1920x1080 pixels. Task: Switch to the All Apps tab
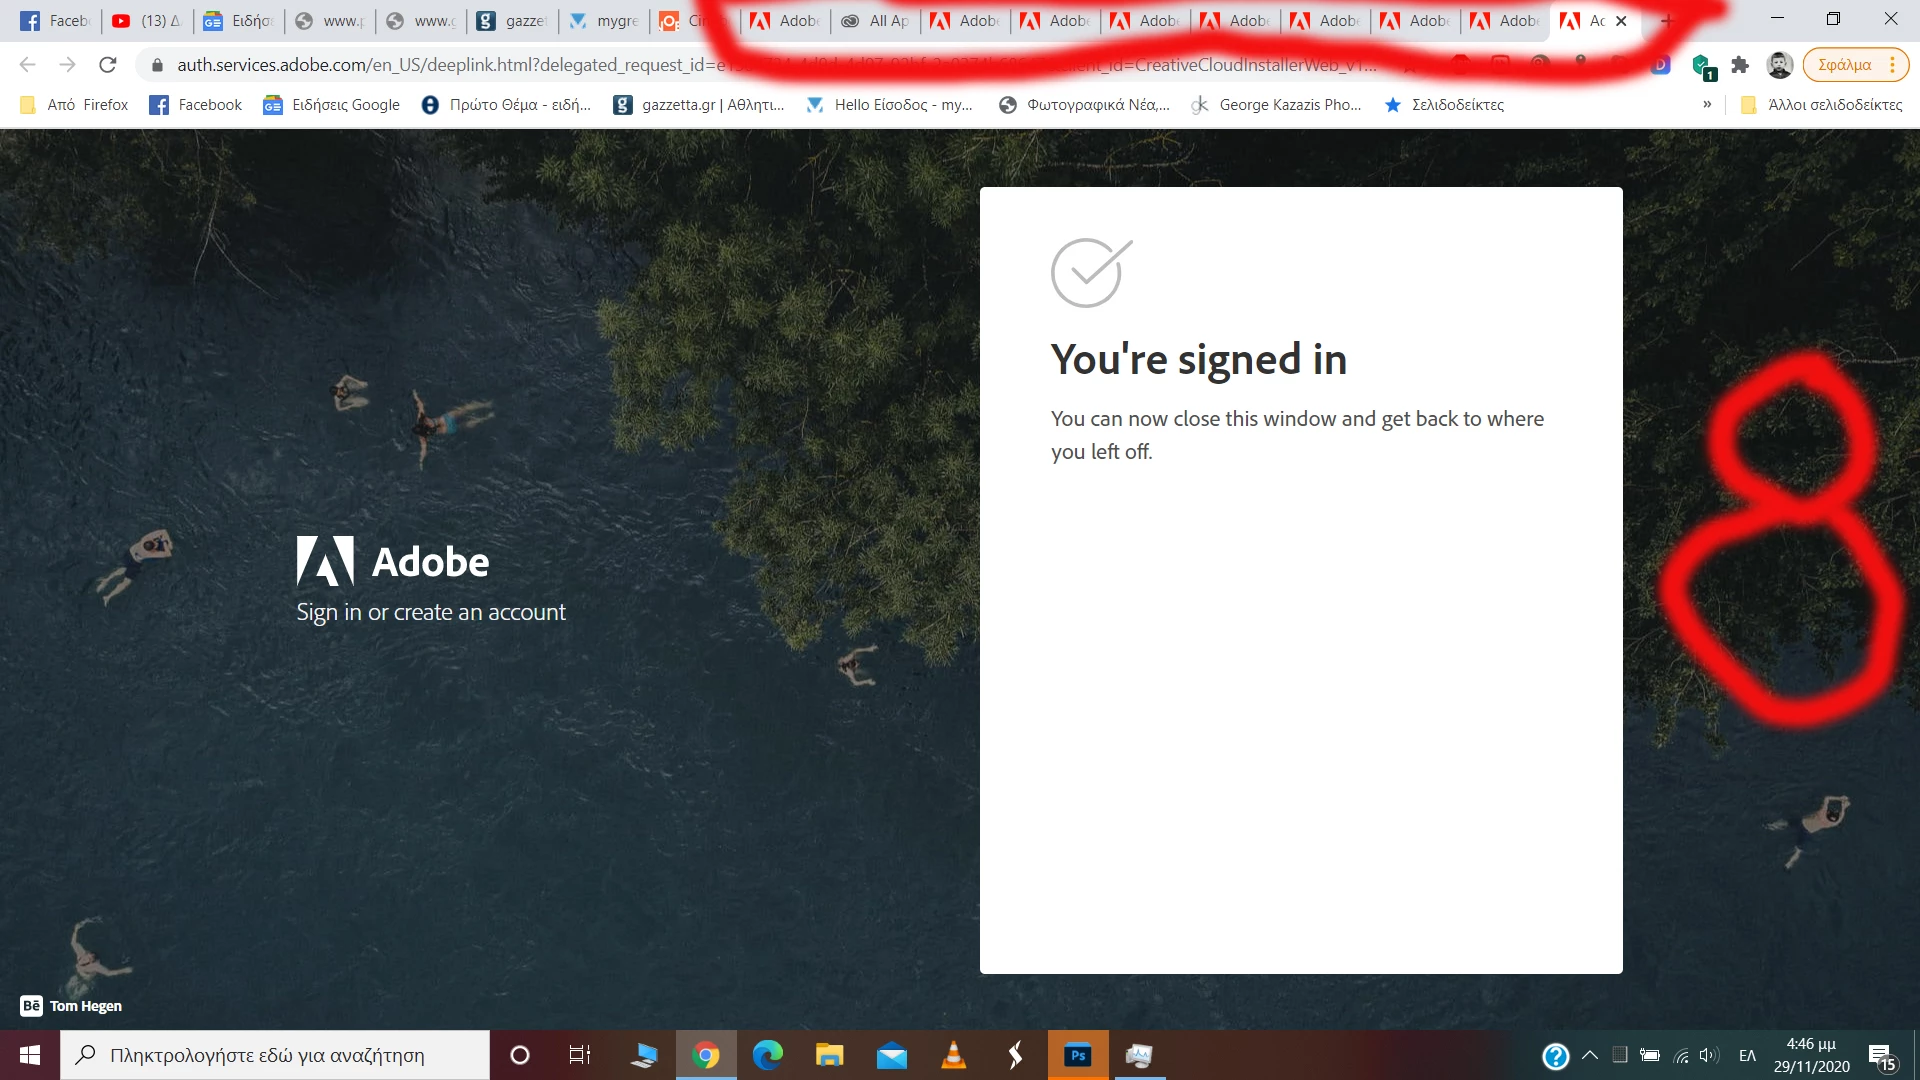coord(876,20)
